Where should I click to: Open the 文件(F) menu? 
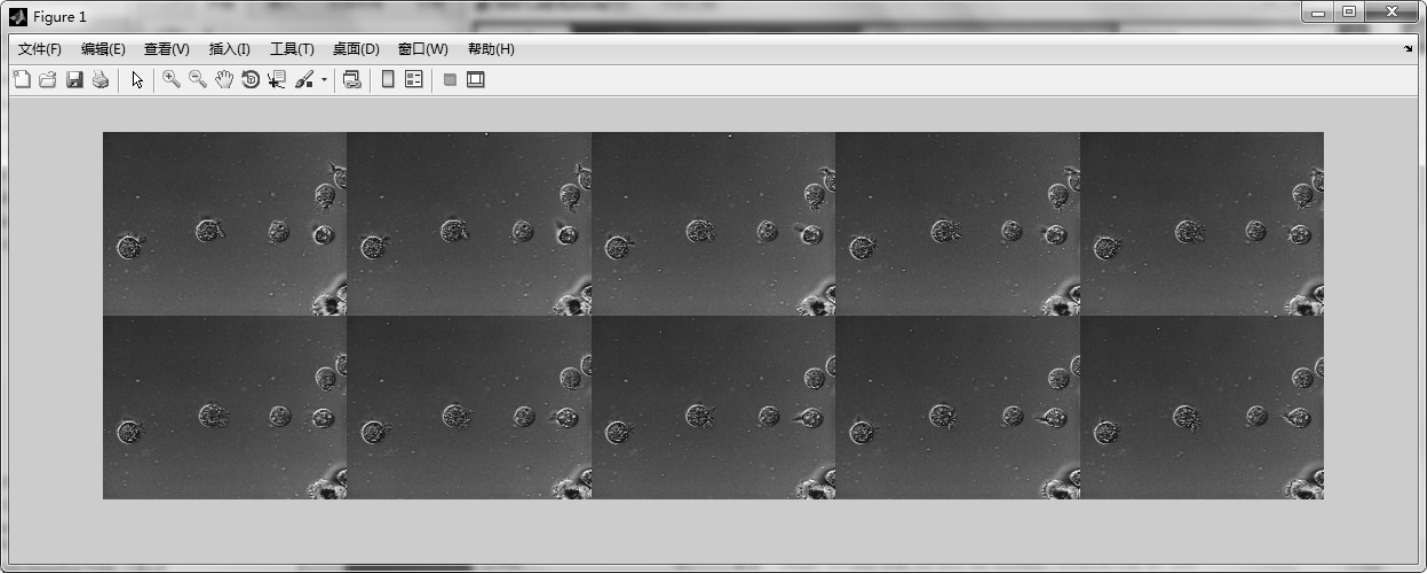39,49
